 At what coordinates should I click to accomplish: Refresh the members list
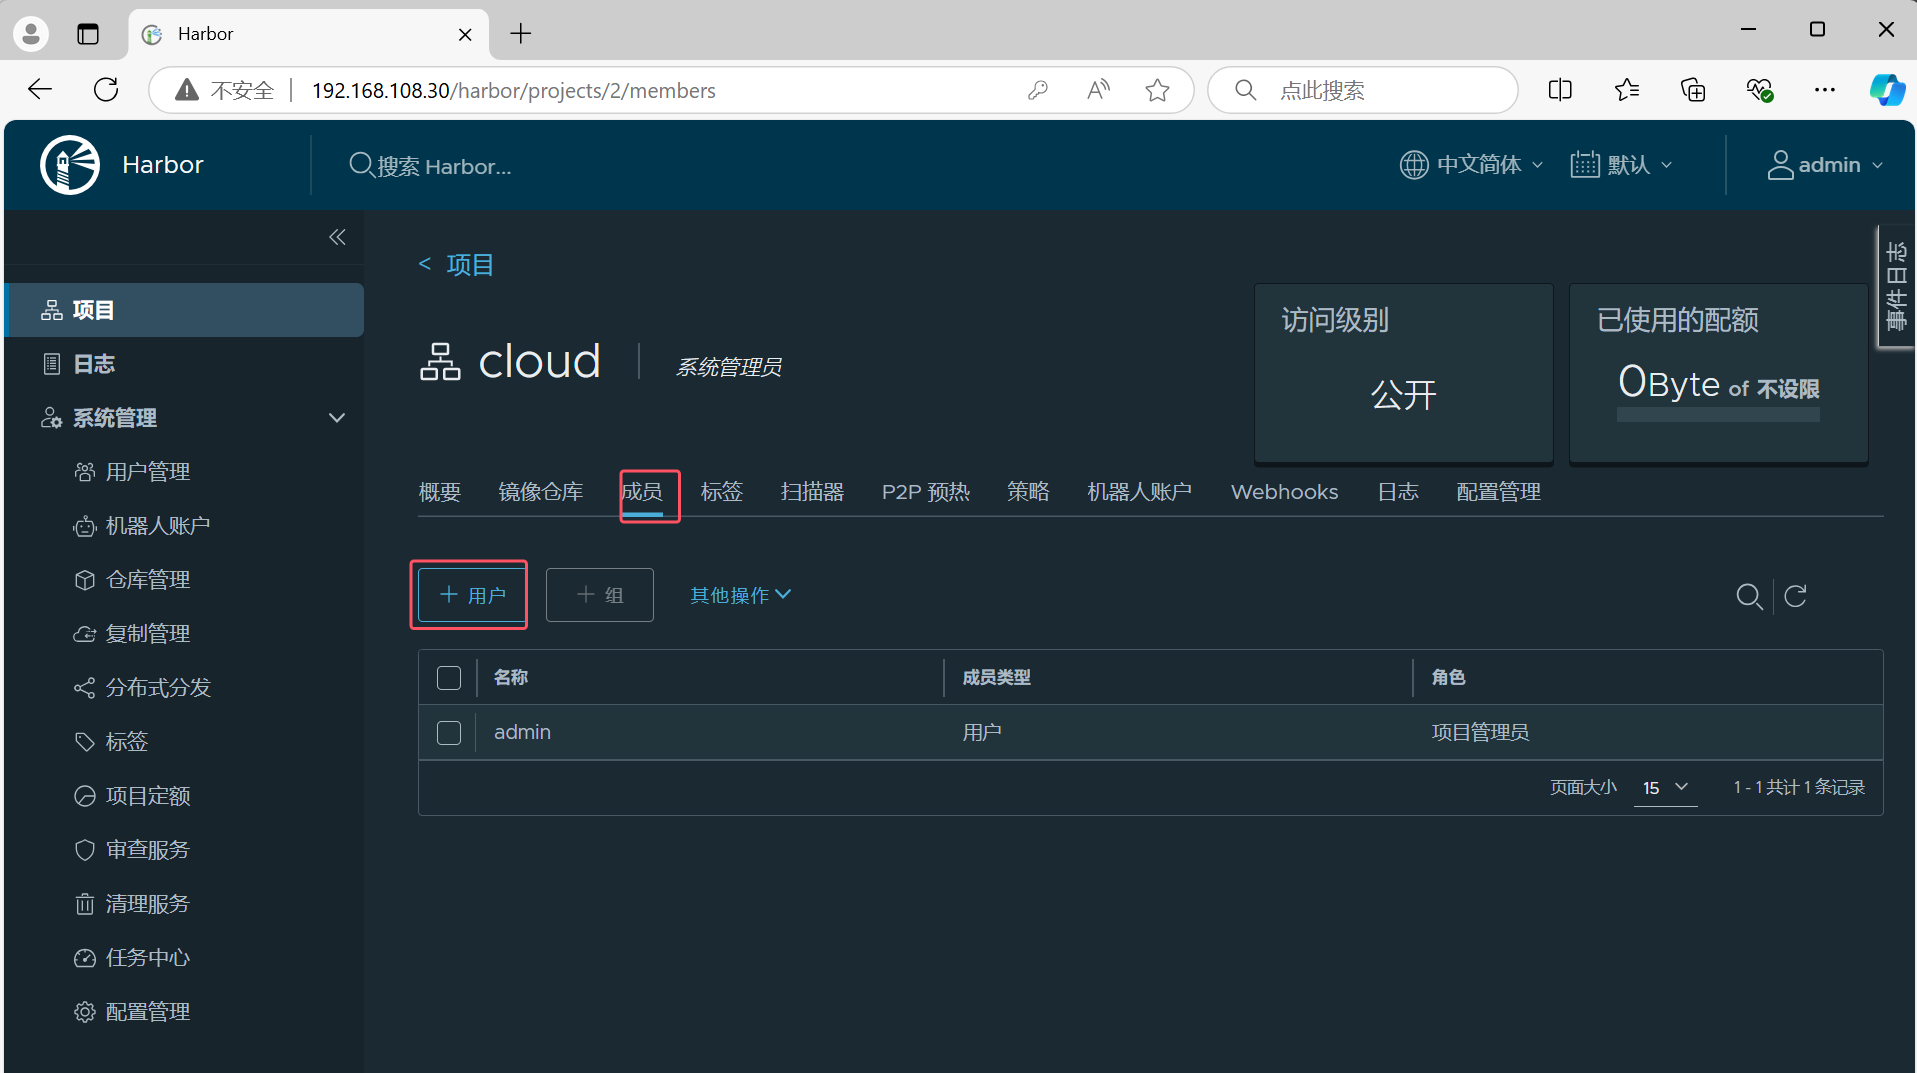click(x=1795, y=596)
